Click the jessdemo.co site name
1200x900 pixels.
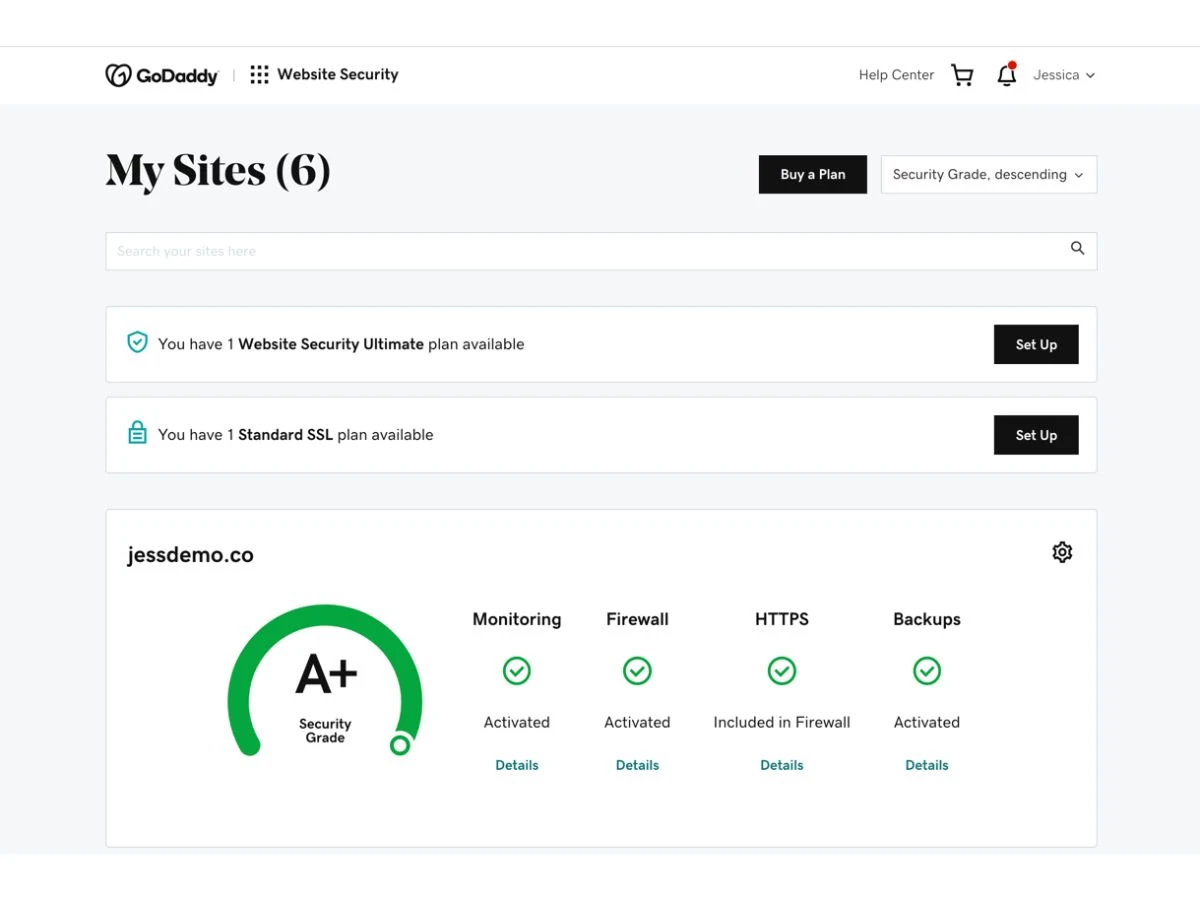click(x=190, y=555)
